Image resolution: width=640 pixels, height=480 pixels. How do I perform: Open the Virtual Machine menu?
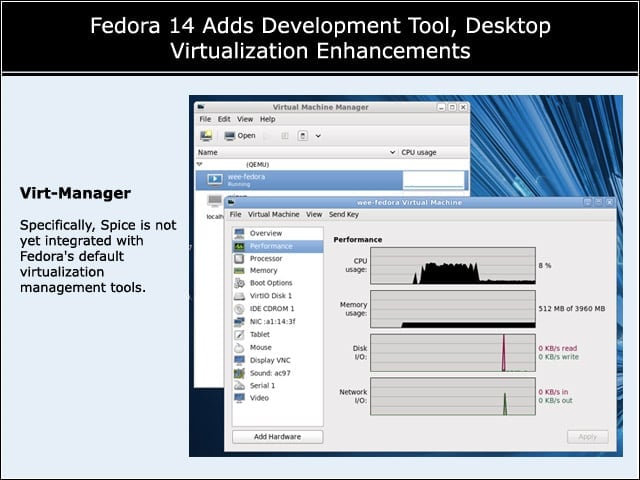[273, 214]
